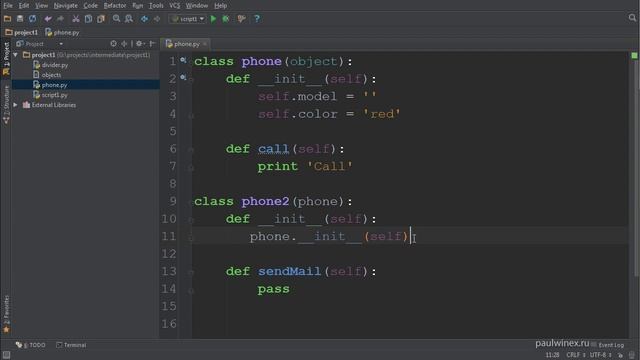640x360 pixels.
Task: Click the lock icon in status bar
Action: (x=620, y=355)
